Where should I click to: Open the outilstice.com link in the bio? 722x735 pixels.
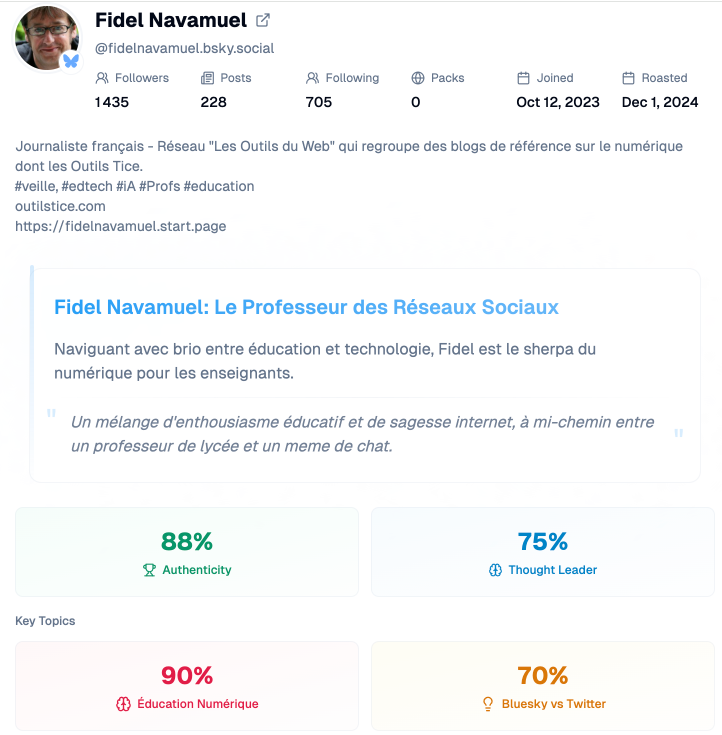60,206
